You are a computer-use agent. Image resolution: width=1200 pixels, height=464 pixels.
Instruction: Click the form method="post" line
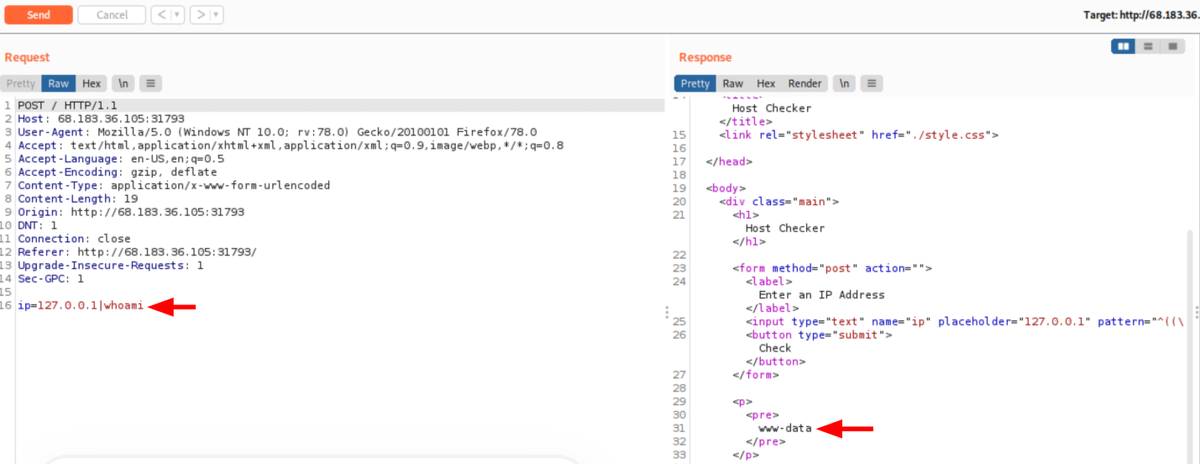(832, 268)
